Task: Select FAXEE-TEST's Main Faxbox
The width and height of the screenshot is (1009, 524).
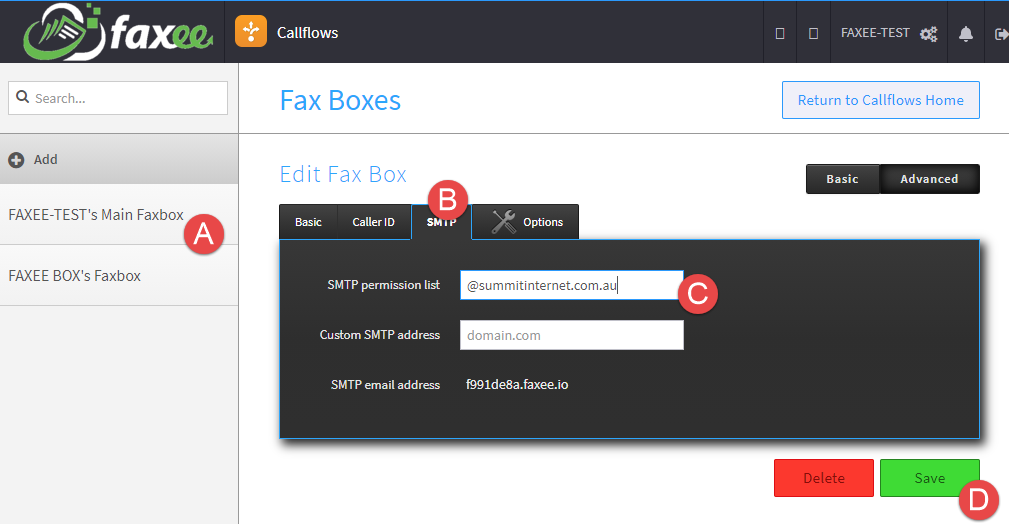Action: 119,214
